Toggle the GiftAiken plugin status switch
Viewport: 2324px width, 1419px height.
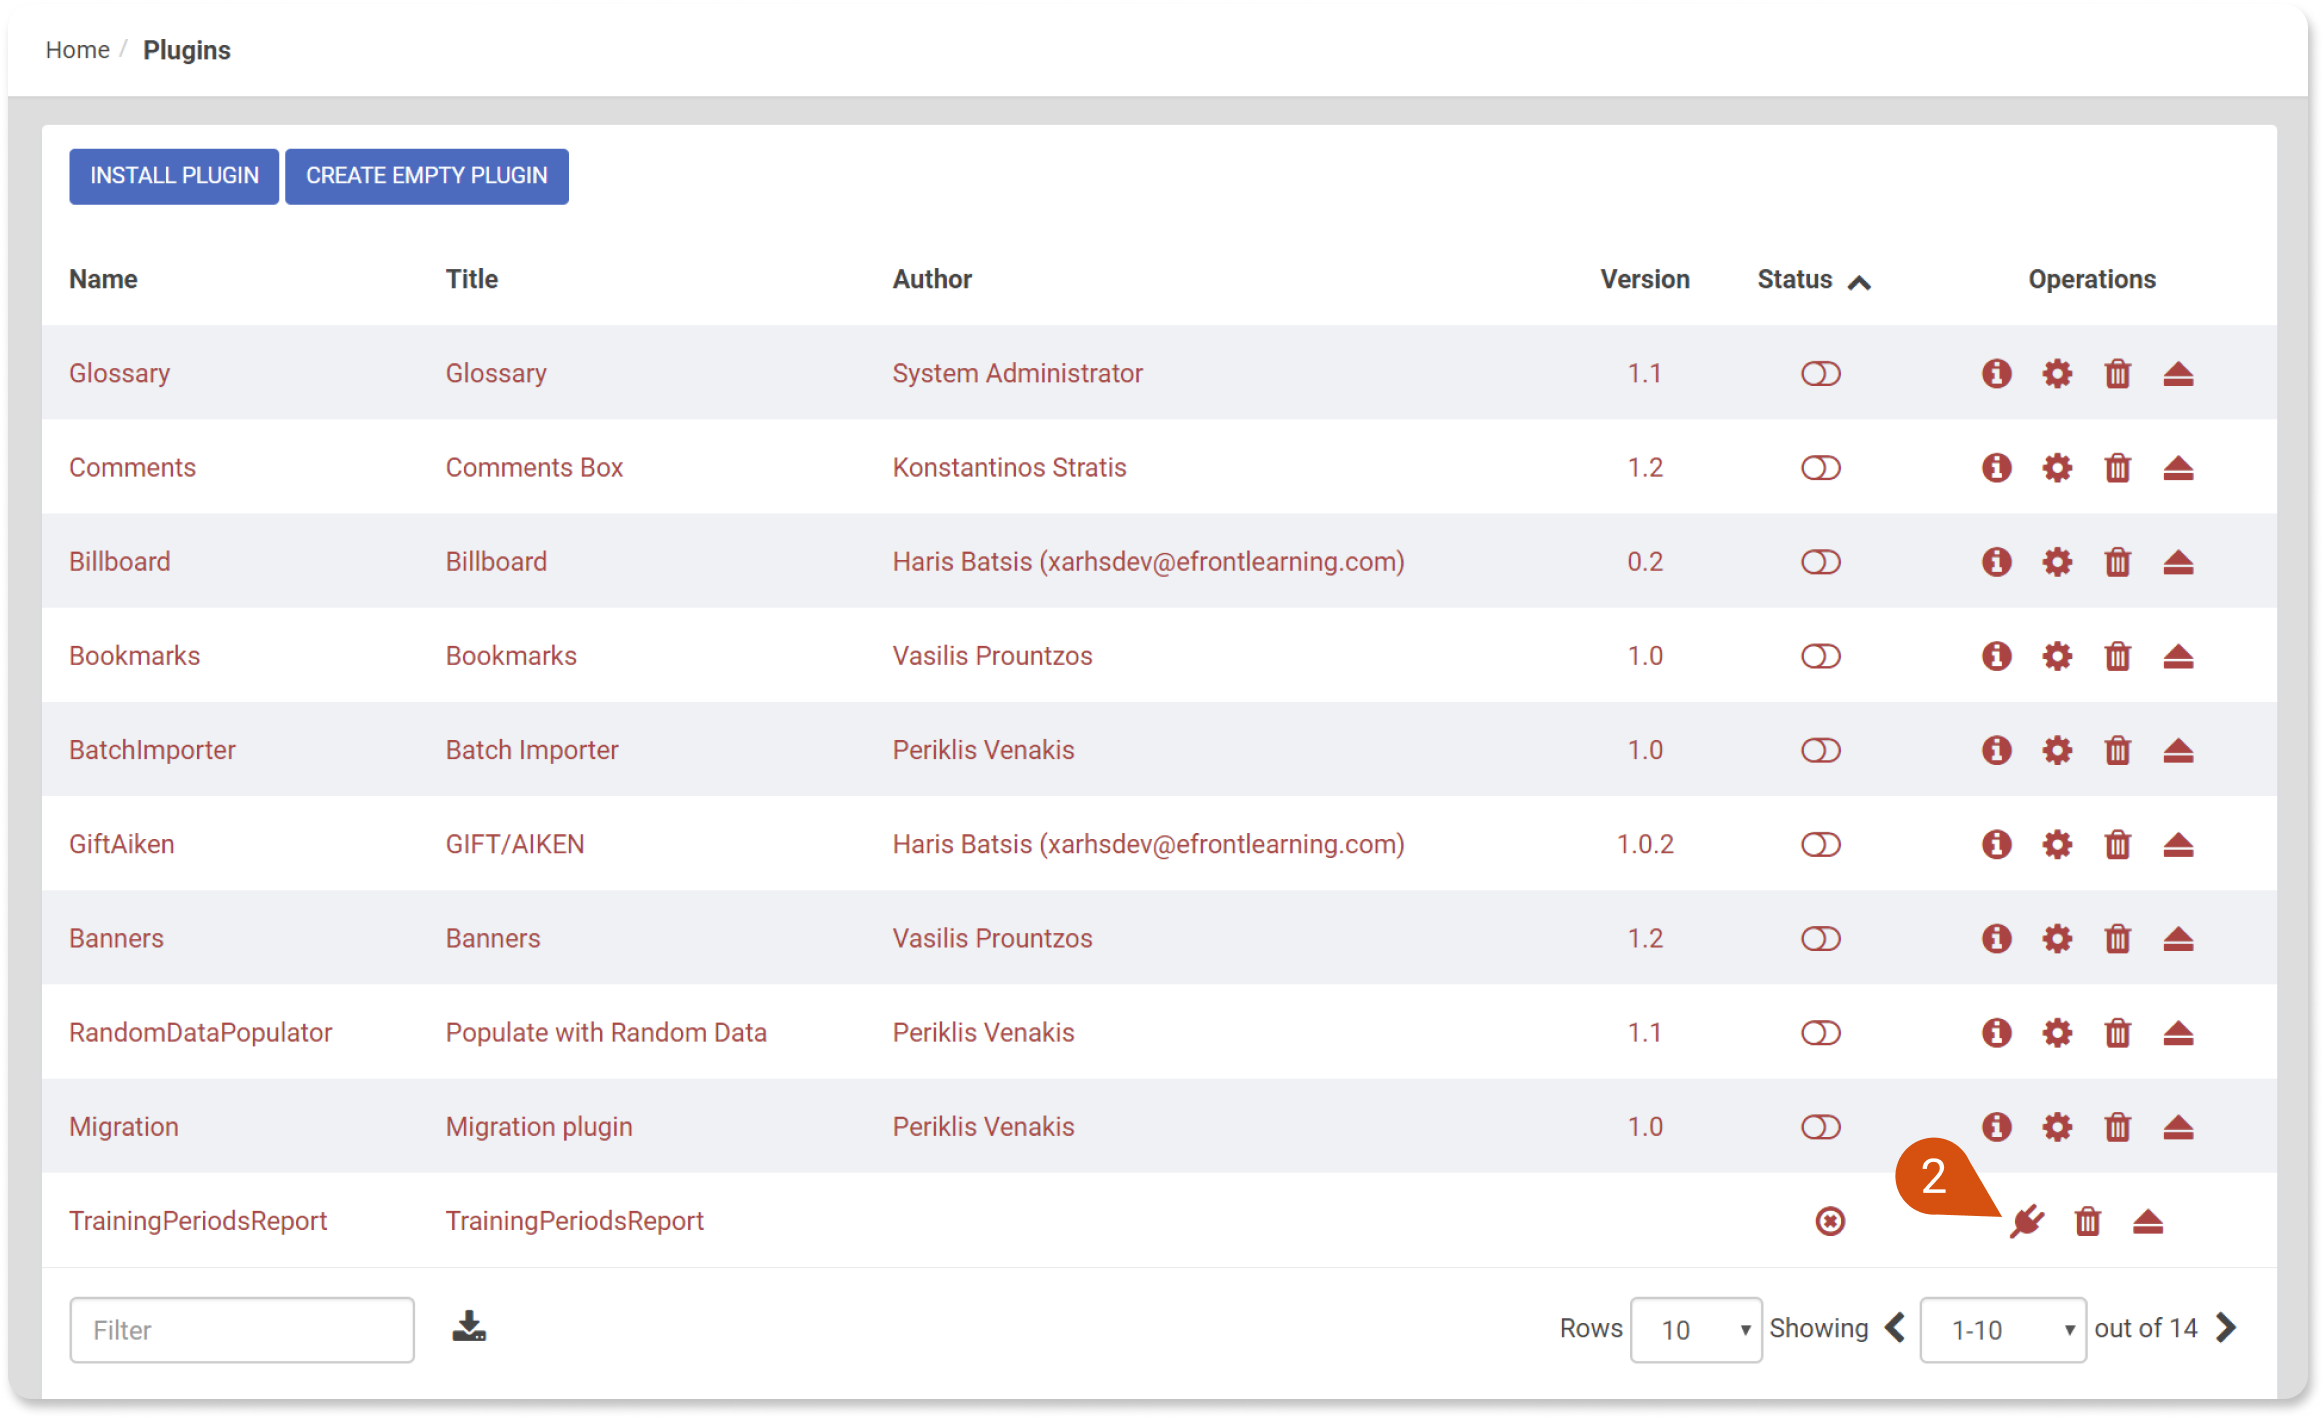pos(1821,845)
